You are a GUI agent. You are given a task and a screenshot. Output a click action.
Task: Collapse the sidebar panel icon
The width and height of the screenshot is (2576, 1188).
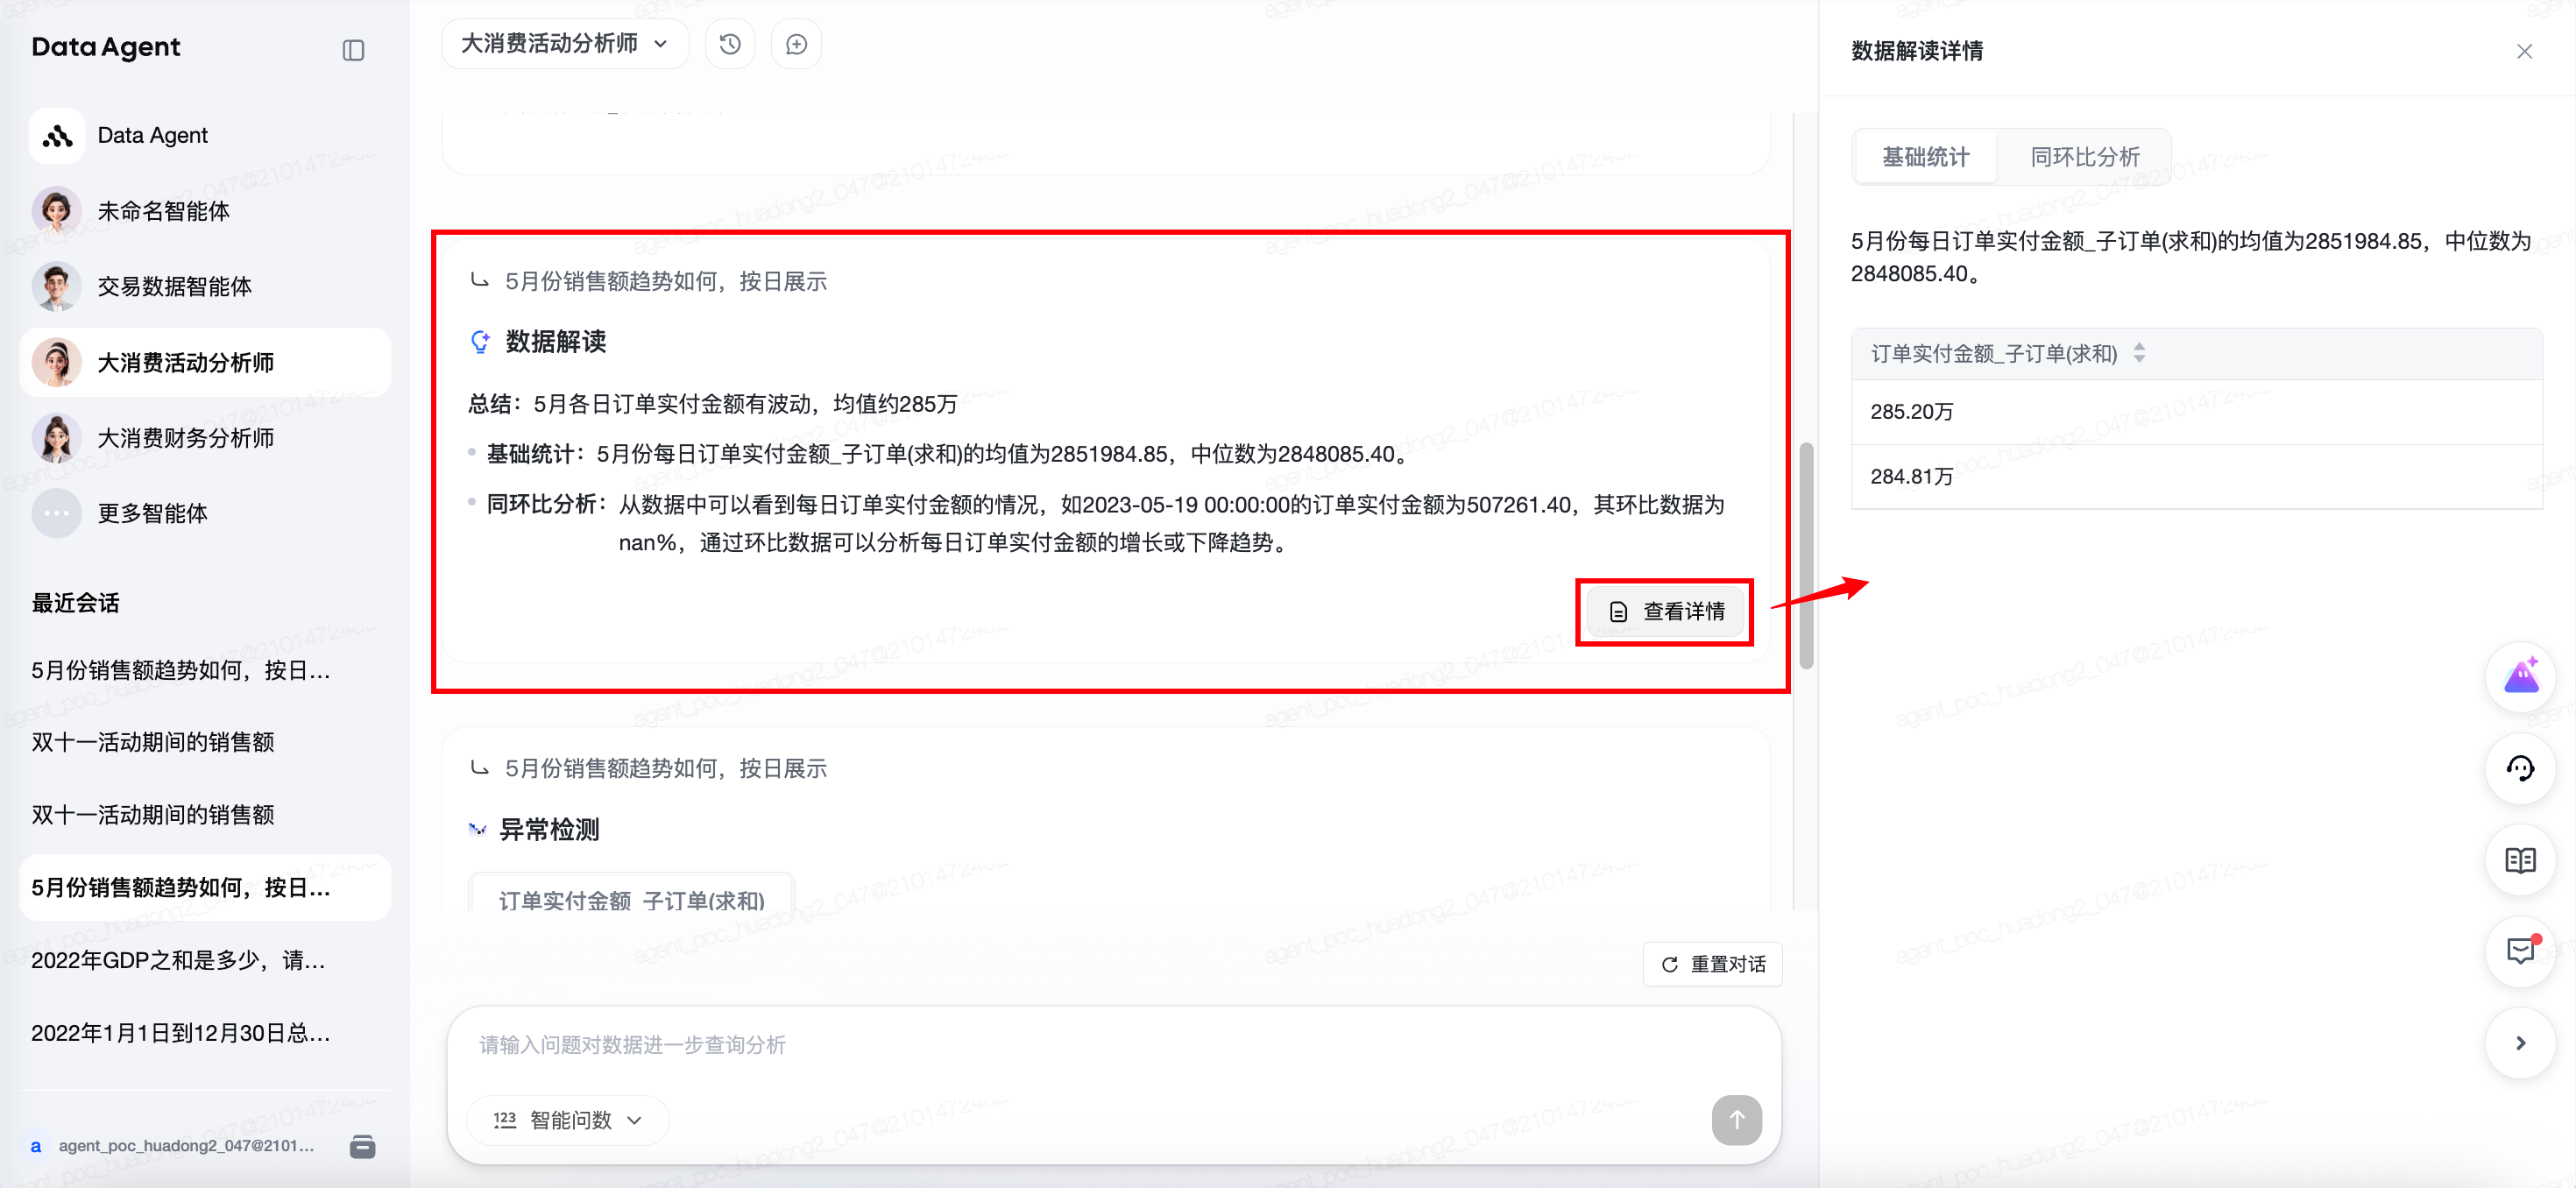coord(353,50)
